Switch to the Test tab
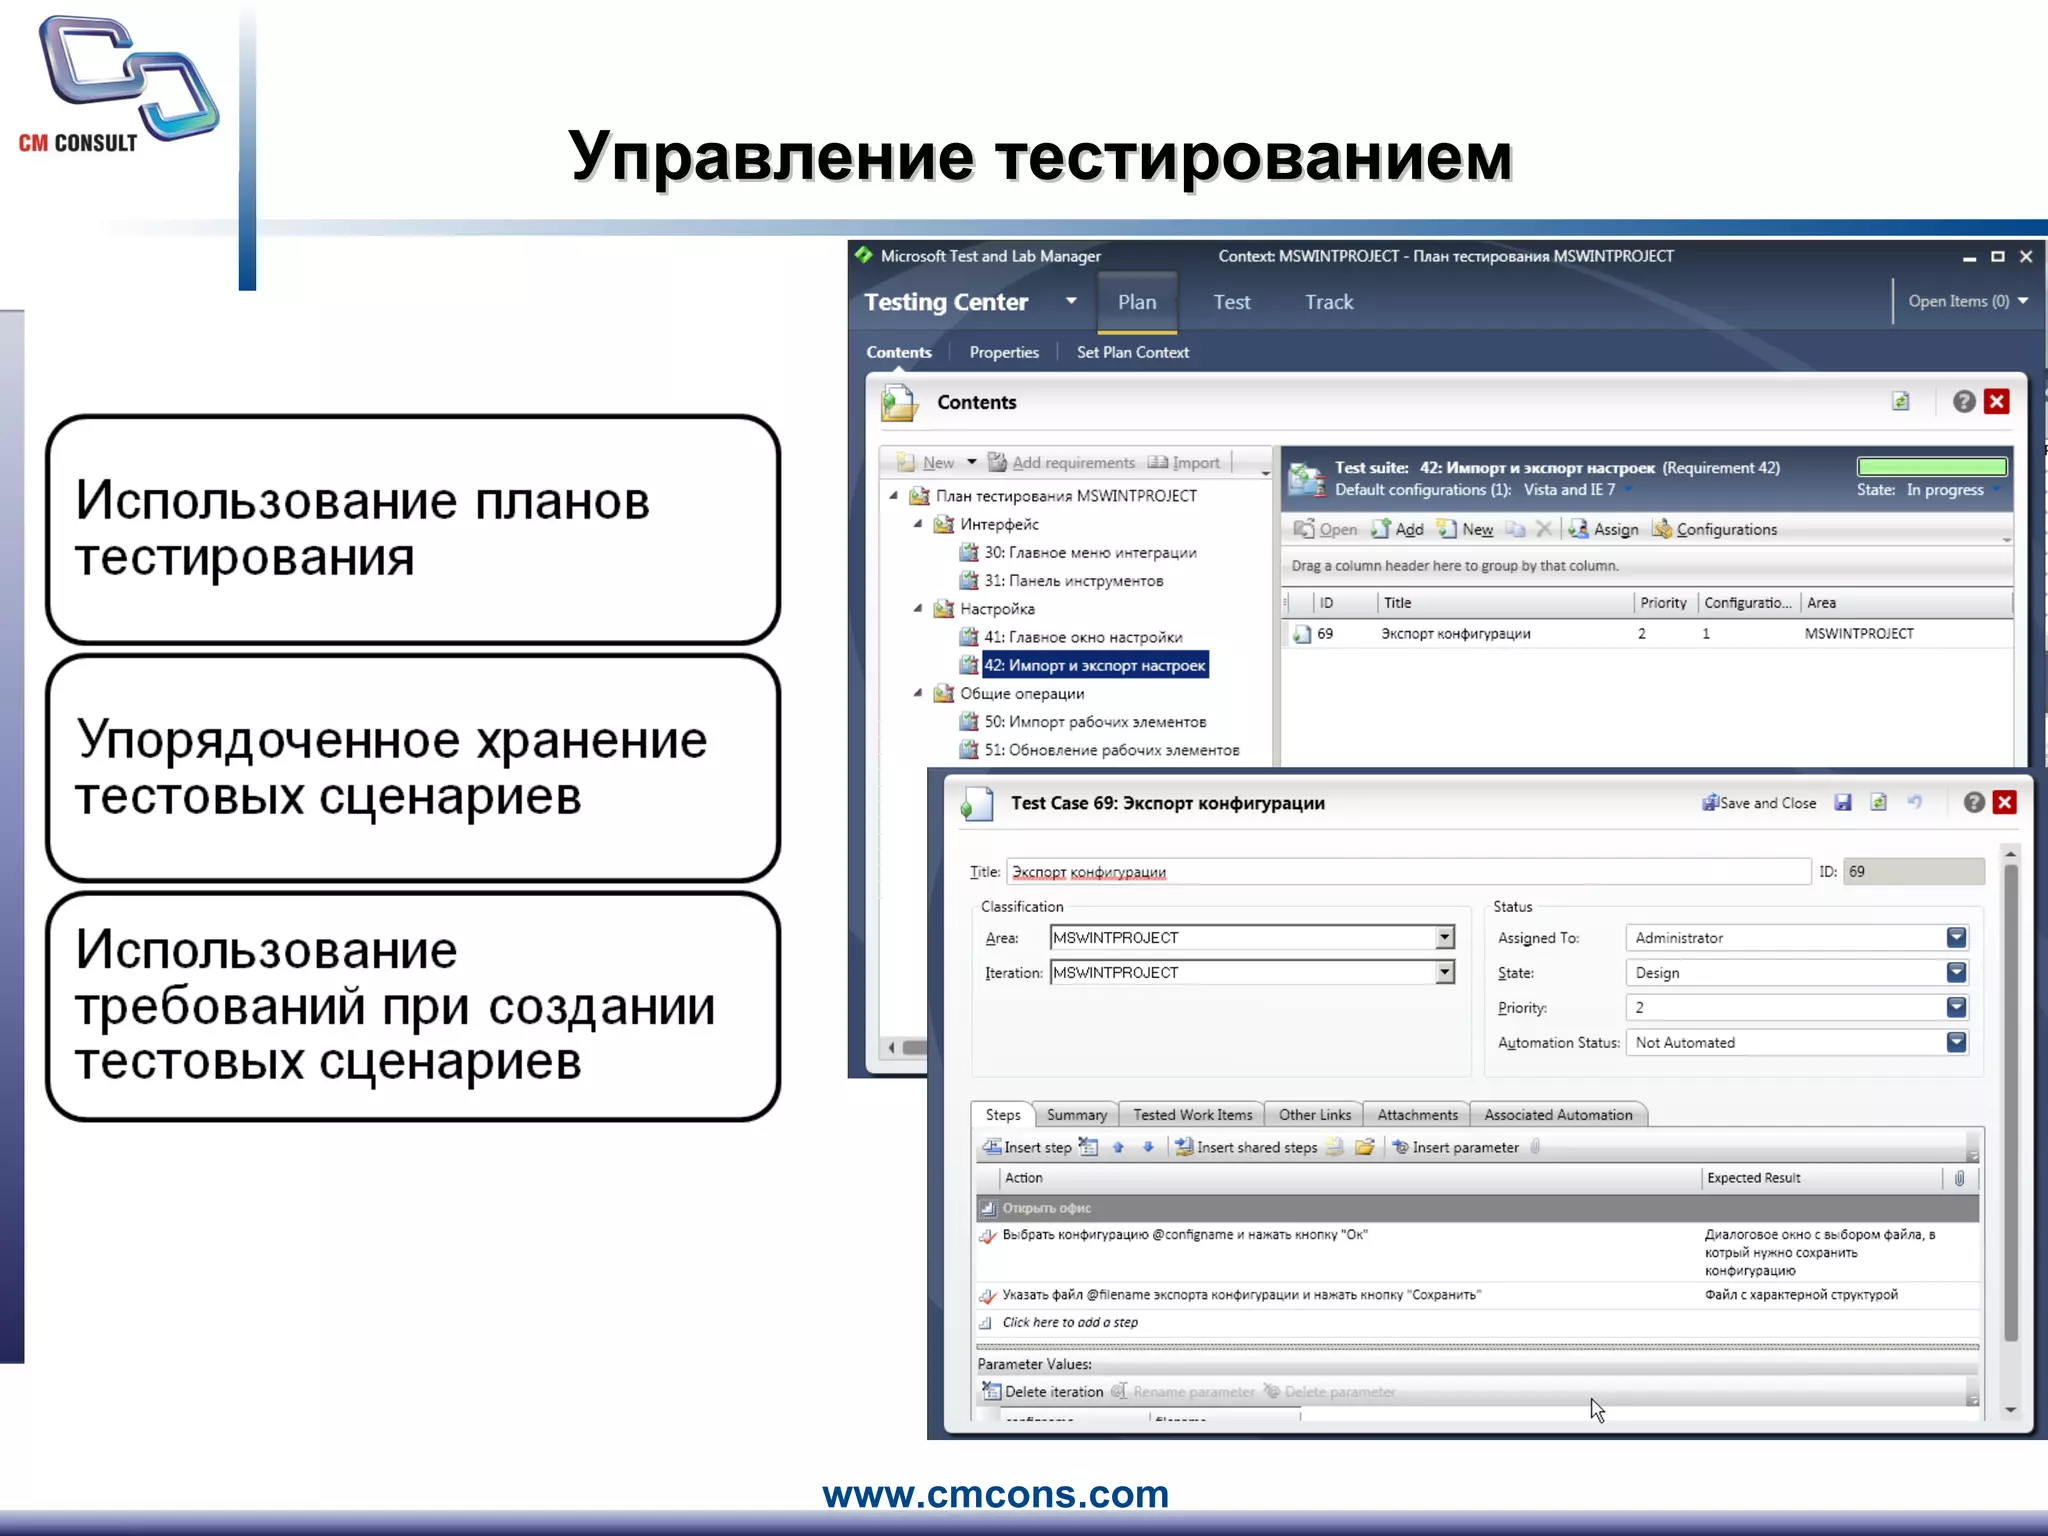 (1232, 302)
